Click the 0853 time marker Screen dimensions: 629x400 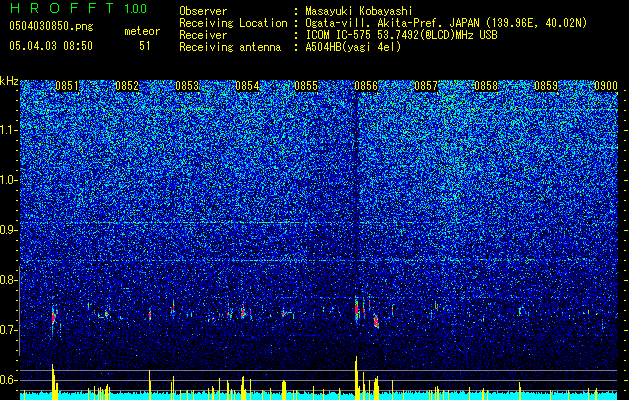[x=187, y=86]
